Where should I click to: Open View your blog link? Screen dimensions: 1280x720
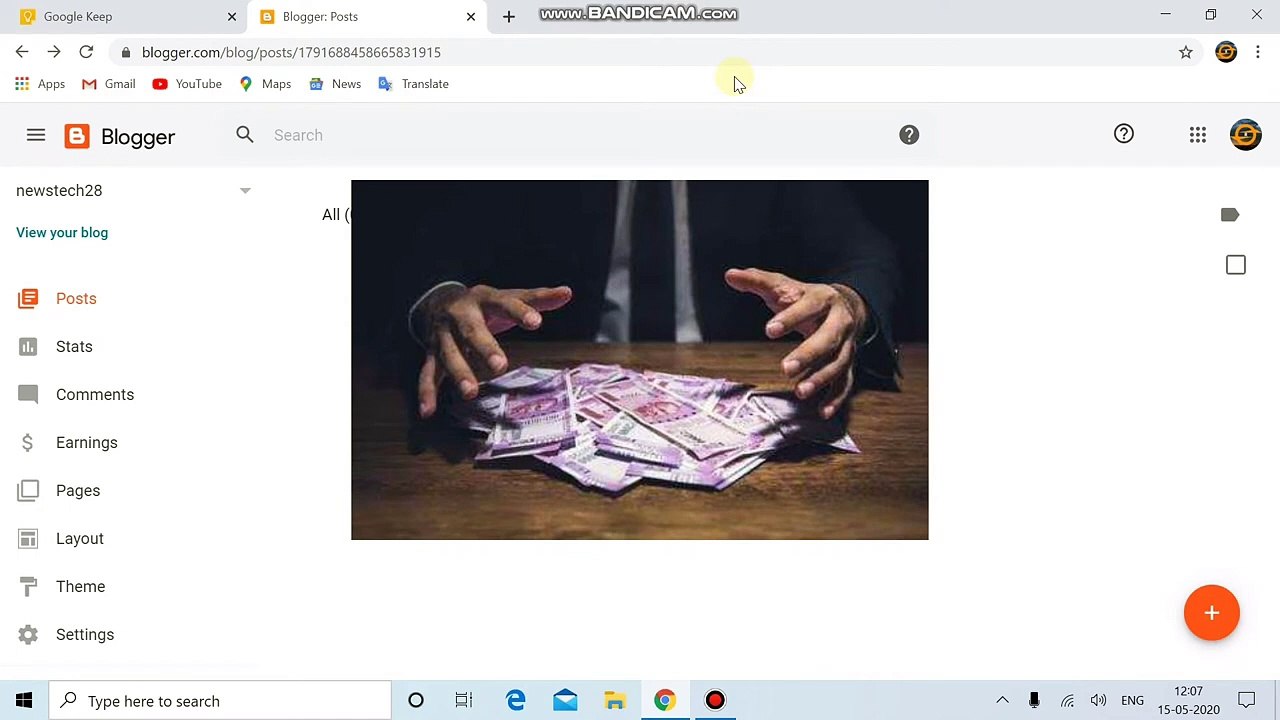pyautogui.click(x=62, y=233)
